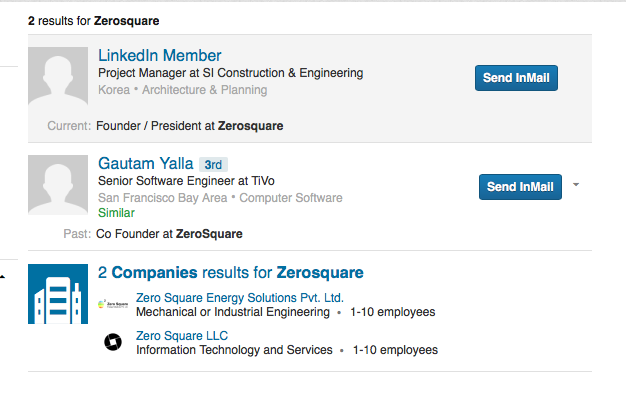Open the LinkedIn Member name link
Viewport: 626px width, 394px height.
pyautogui.click(x=160, y=55)
